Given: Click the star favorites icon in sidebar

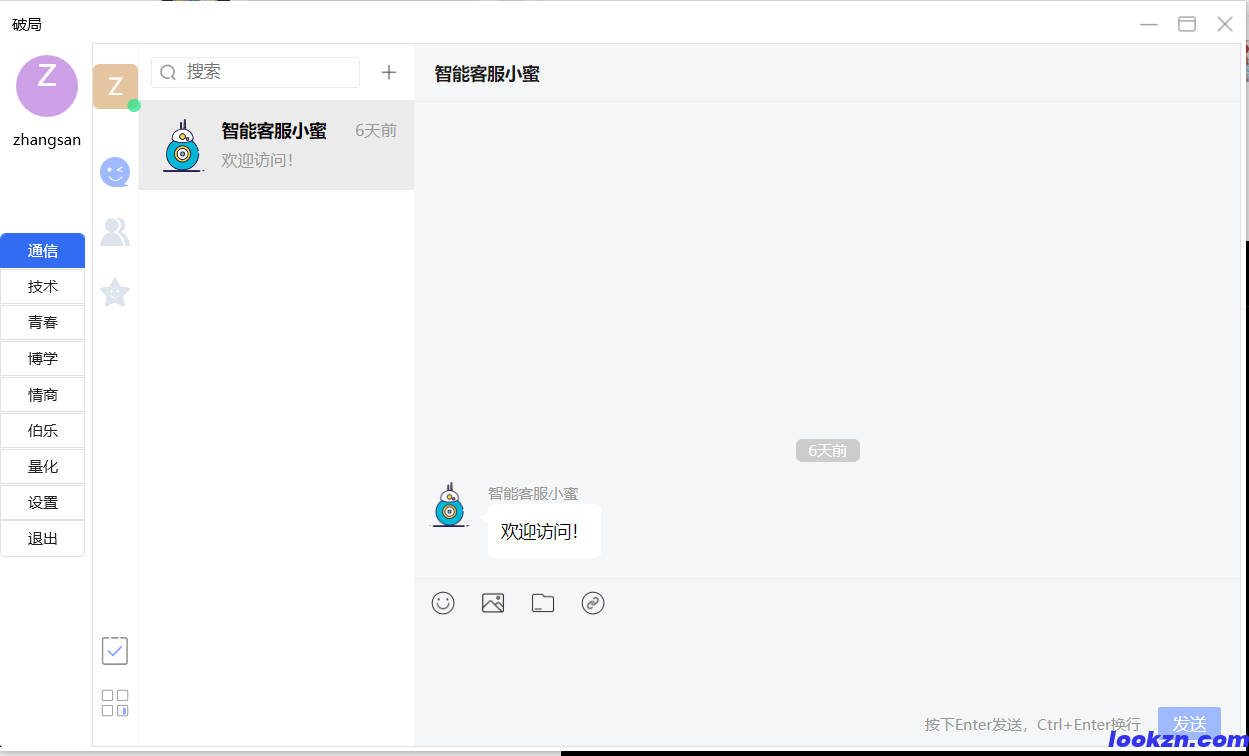Looking at the screenshot, I should [115, 292].
